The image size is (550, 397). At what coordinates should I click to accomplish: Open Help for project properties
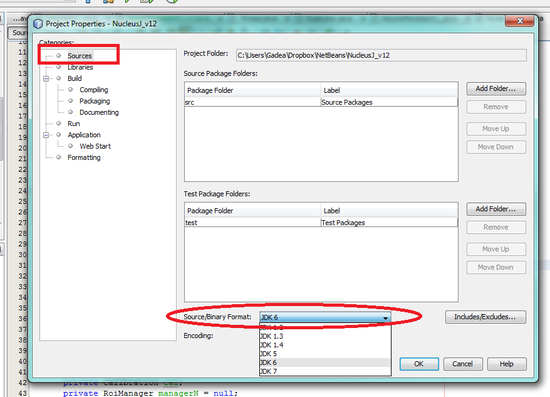(507, 364)
